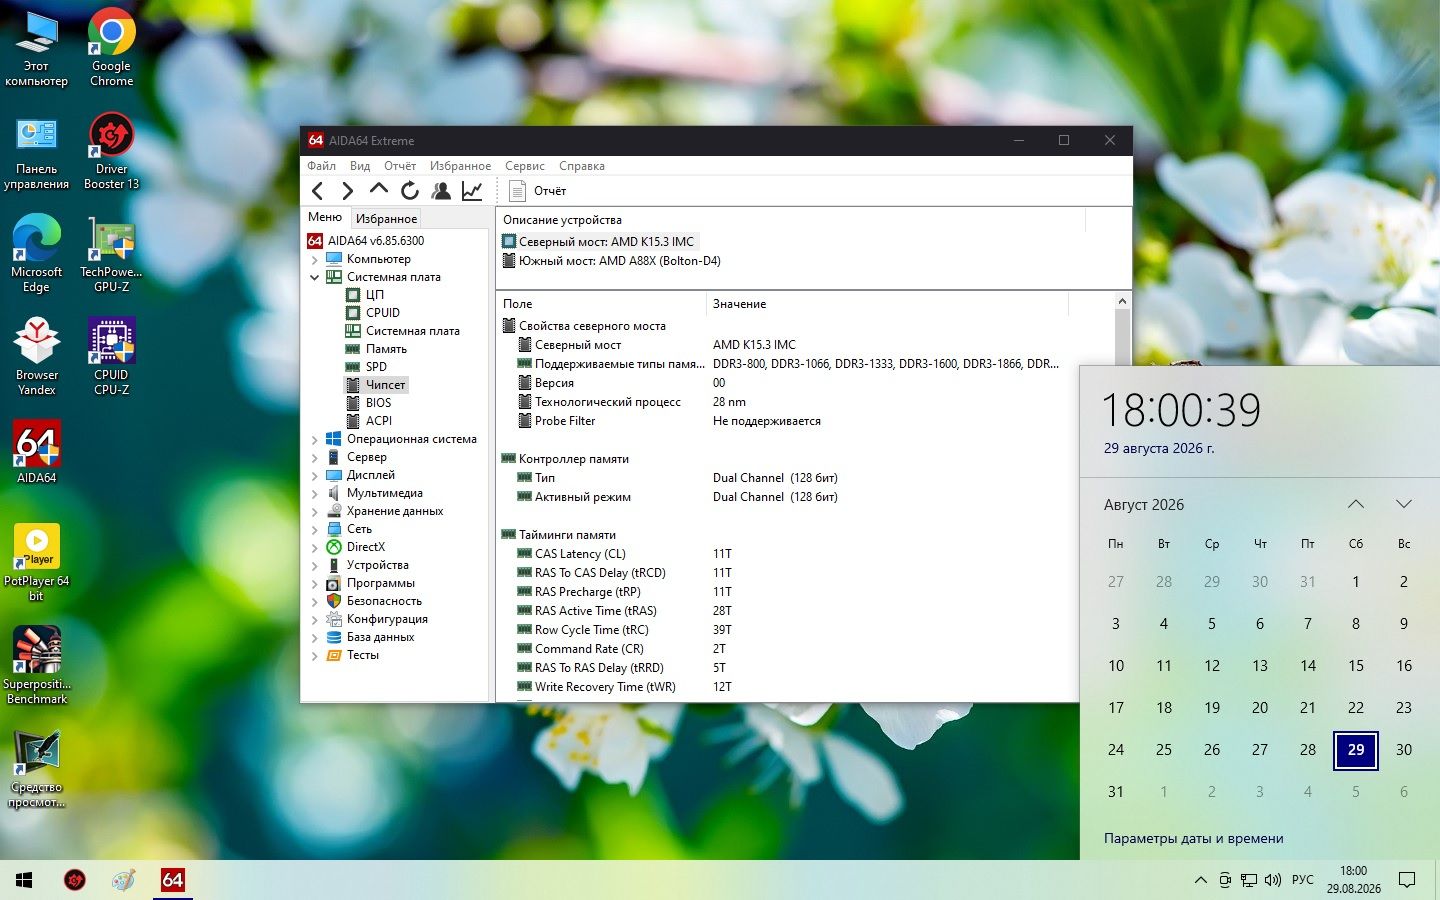Select TechPowerUp GPU-Z desktop shortcut
1440x900 pixels.
tap(112, 254)
